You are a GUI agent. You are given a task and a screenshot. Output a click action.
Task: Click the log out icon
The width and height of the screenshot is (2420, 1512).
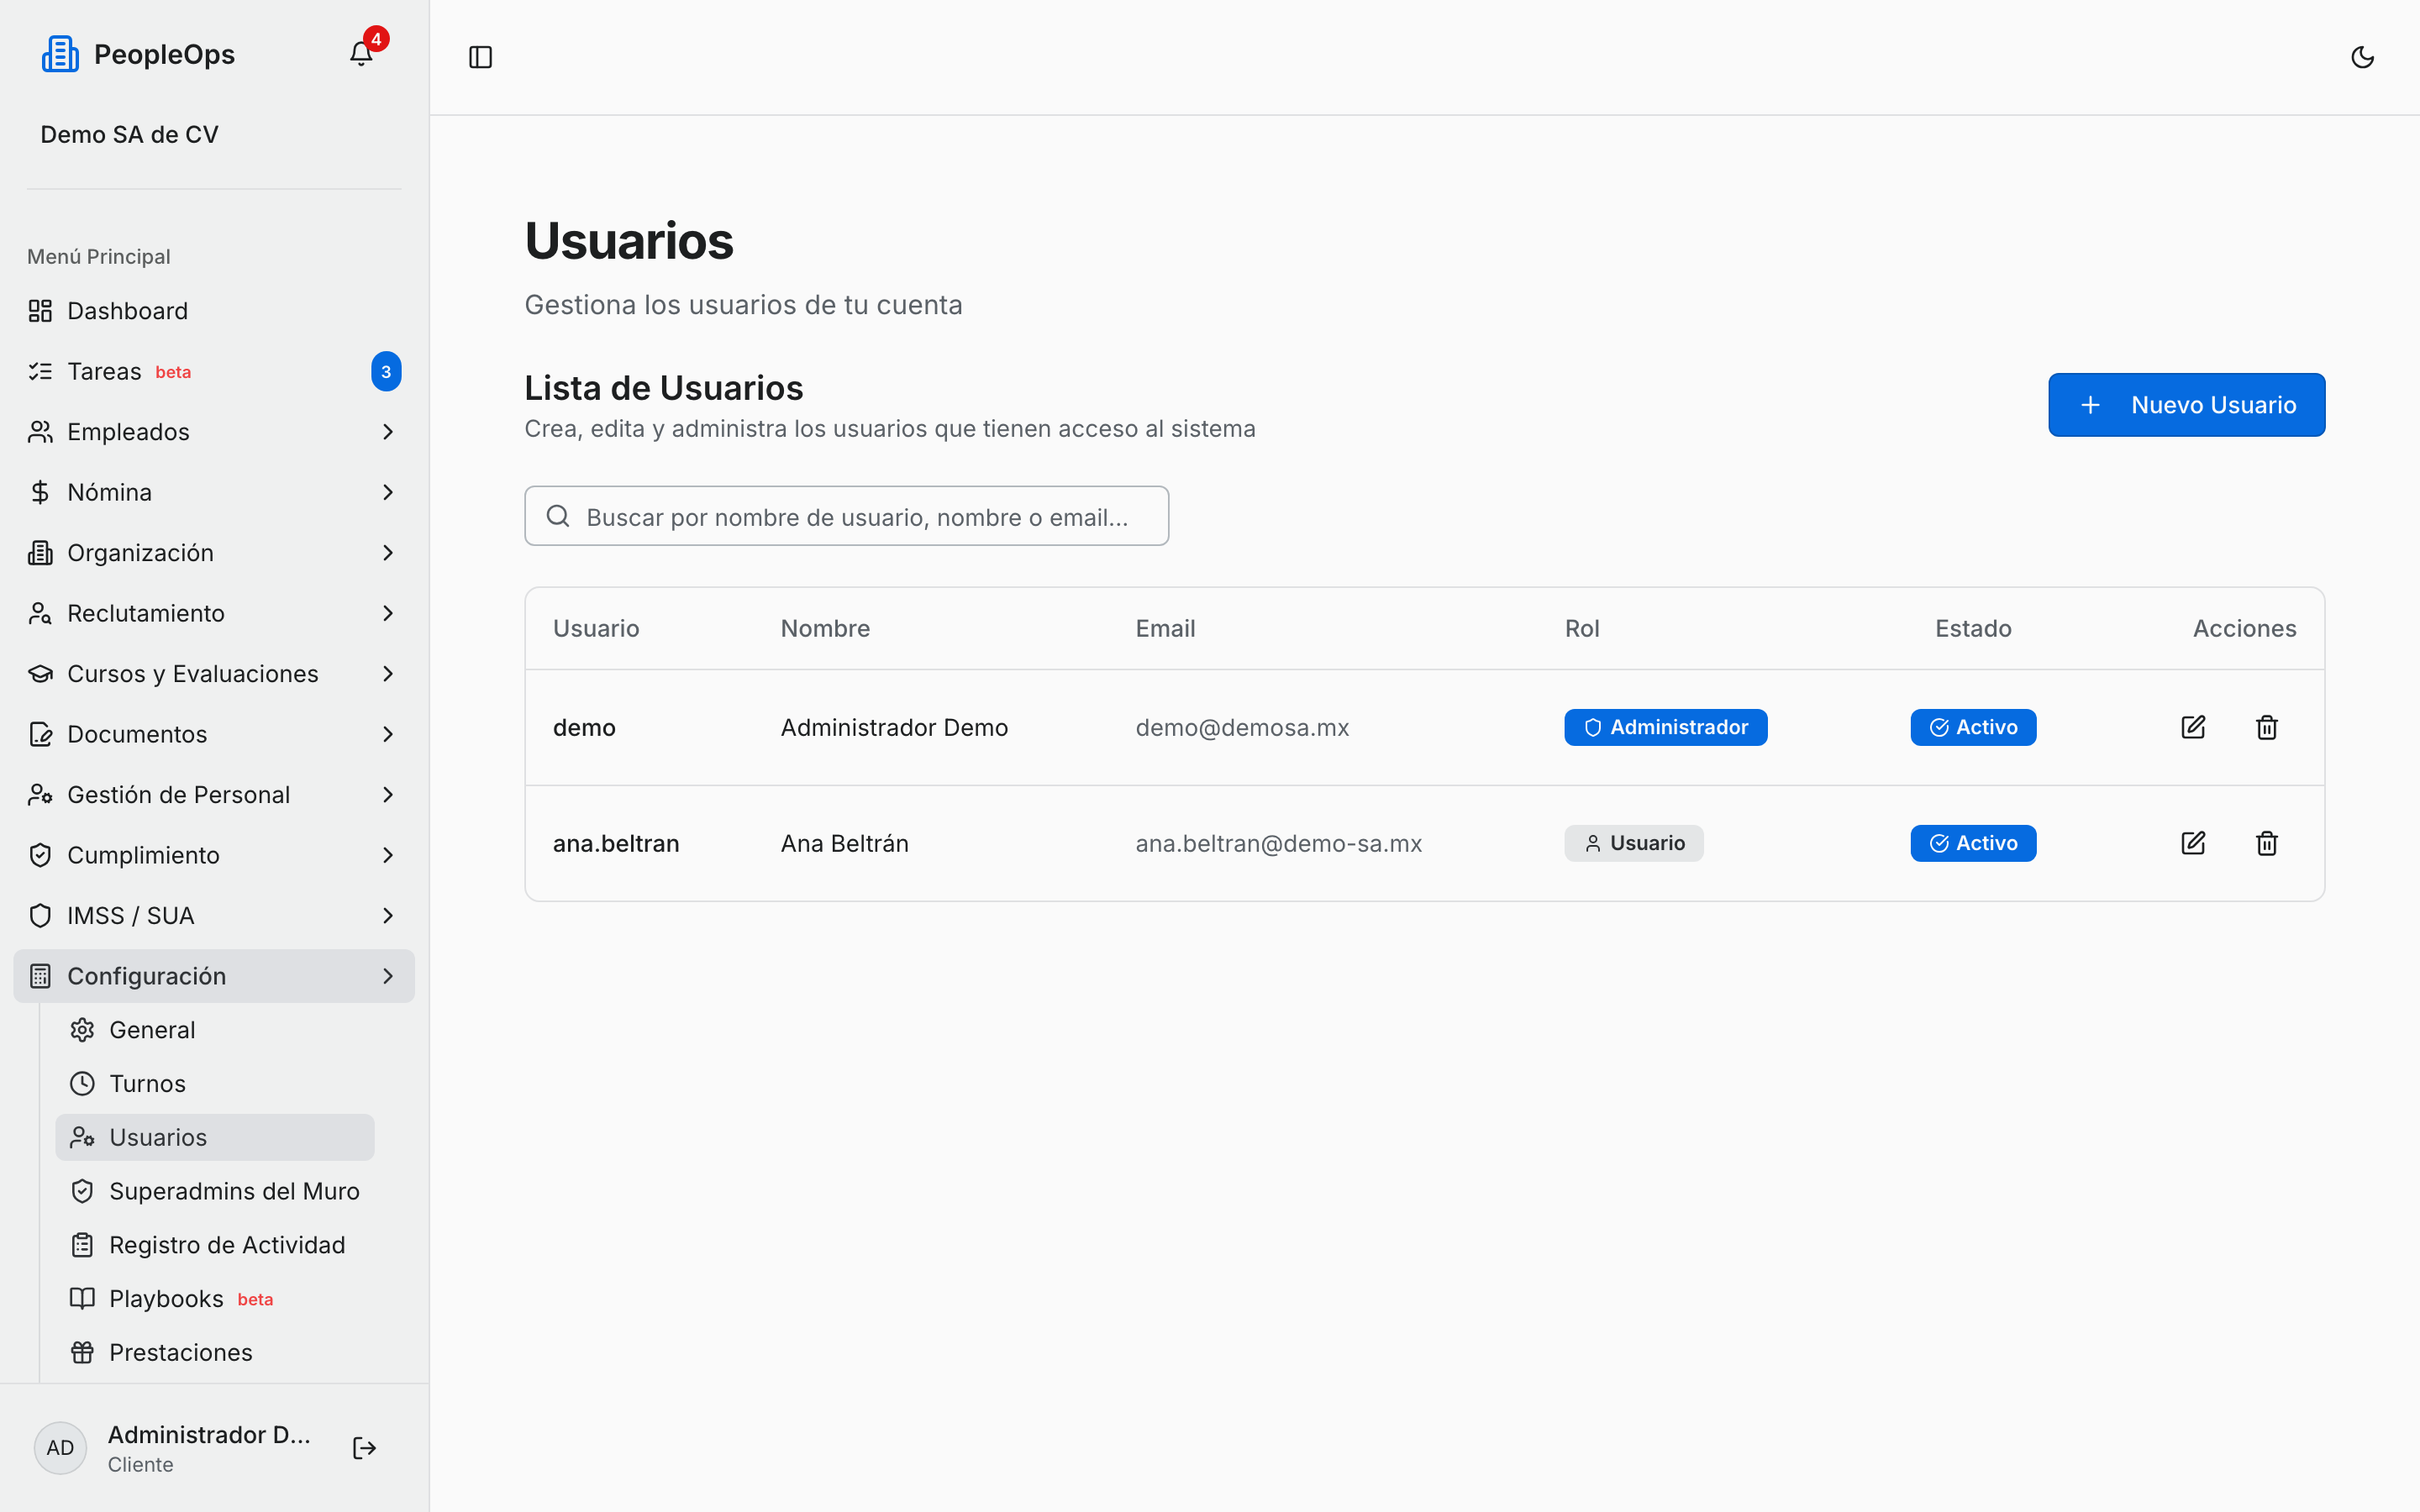click(364, 1448)
